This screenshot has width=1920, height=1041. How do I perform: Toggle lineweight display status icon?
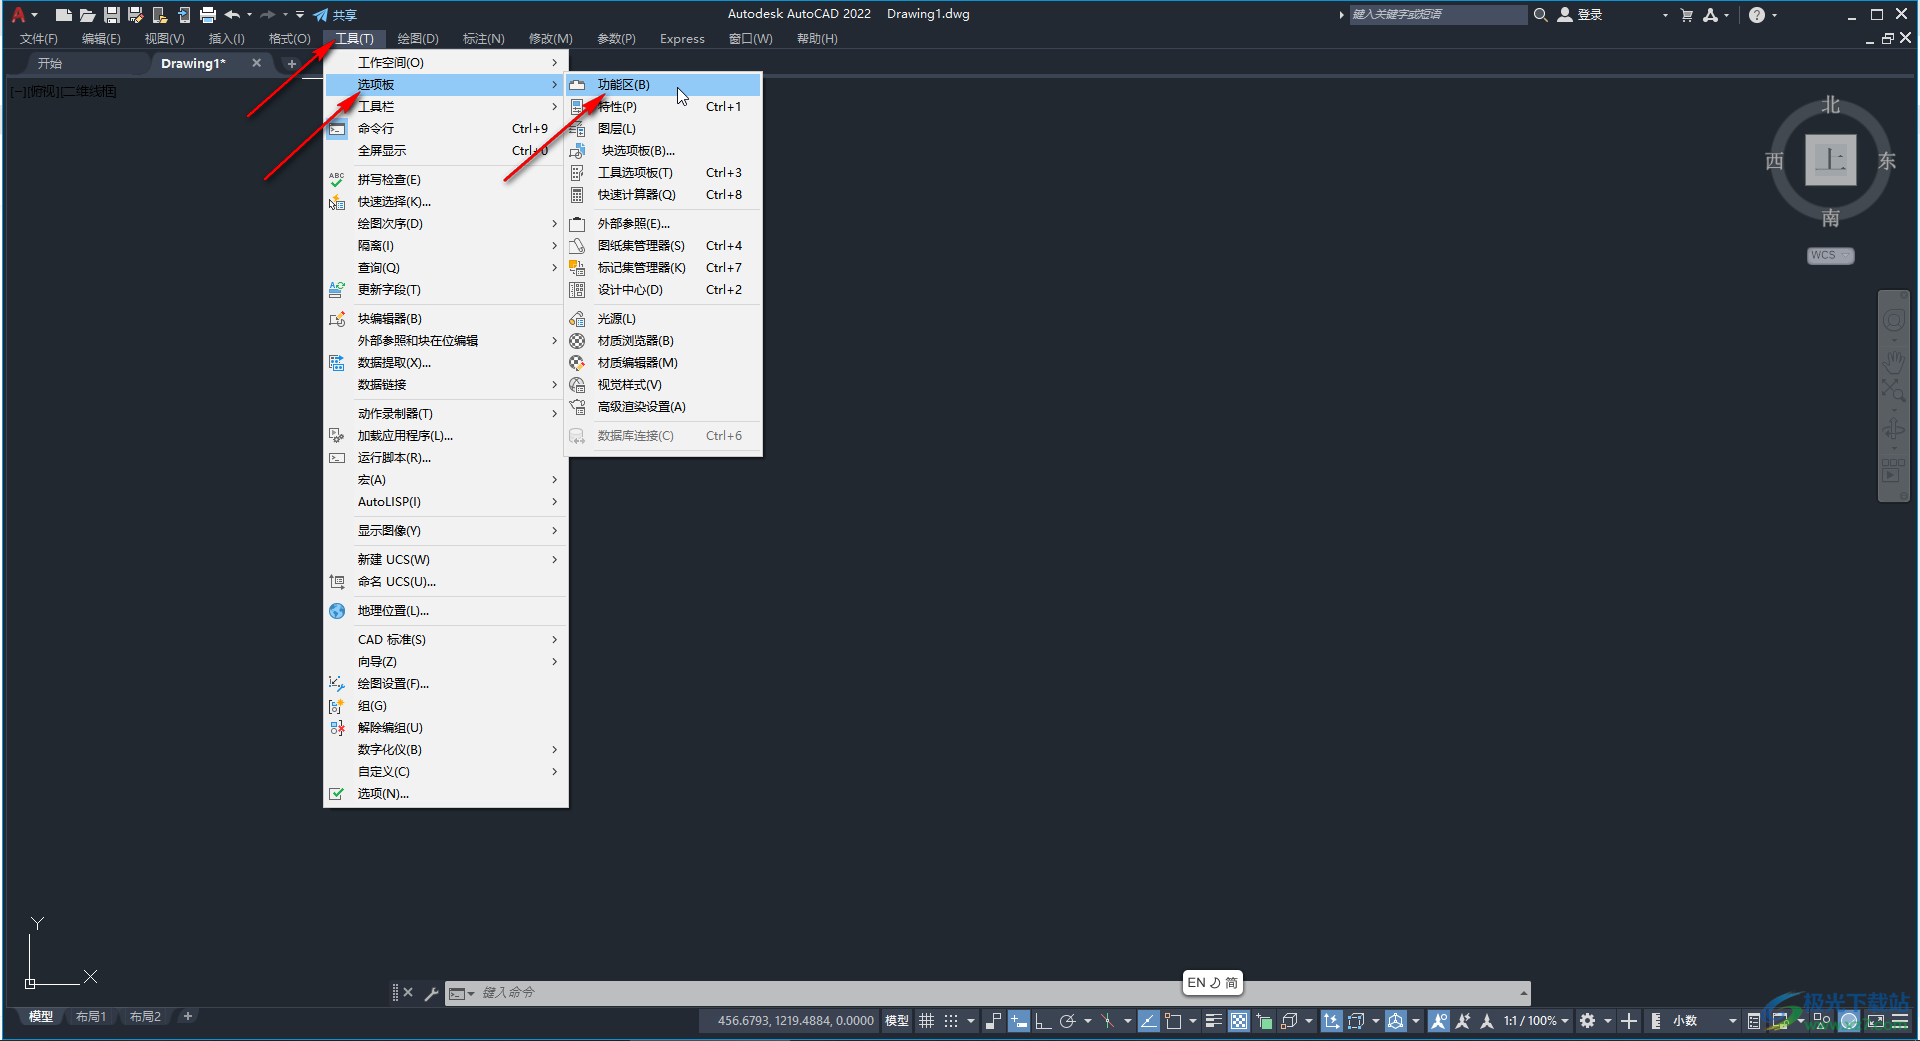click(x=1213, y=1021)
